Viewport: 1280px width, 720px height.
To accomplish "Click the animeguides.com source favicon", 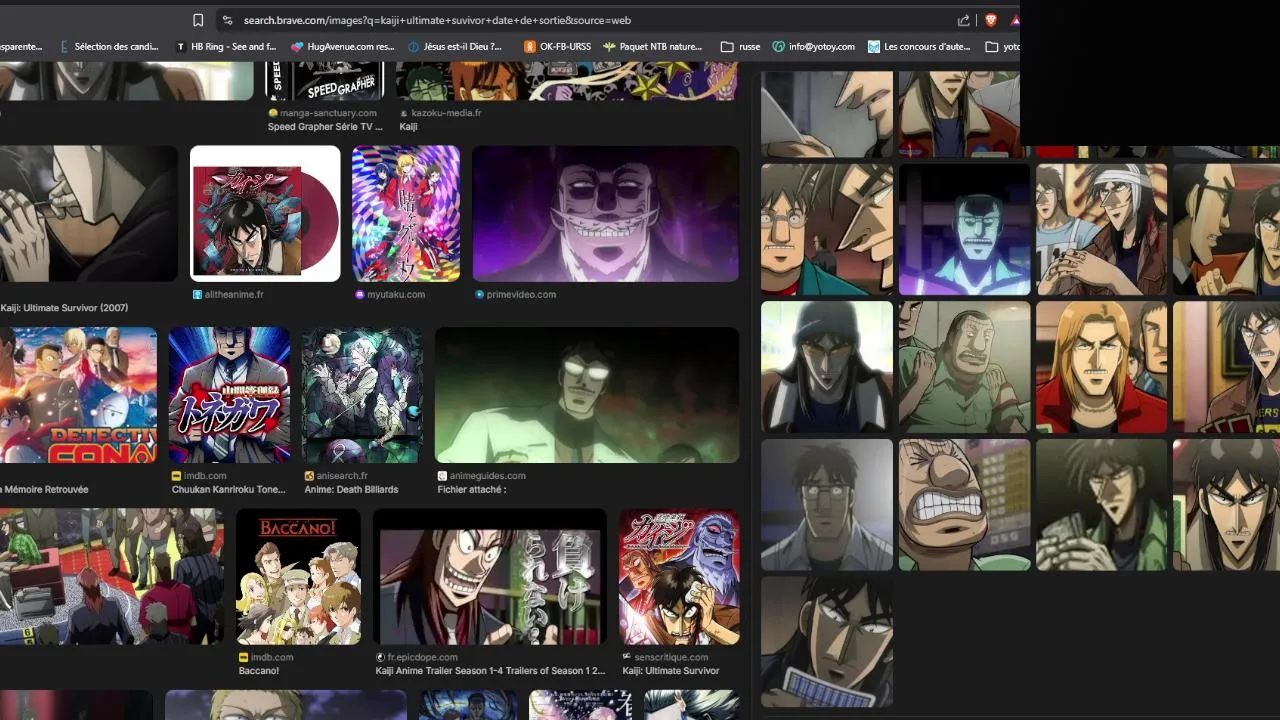I will 442,476.
